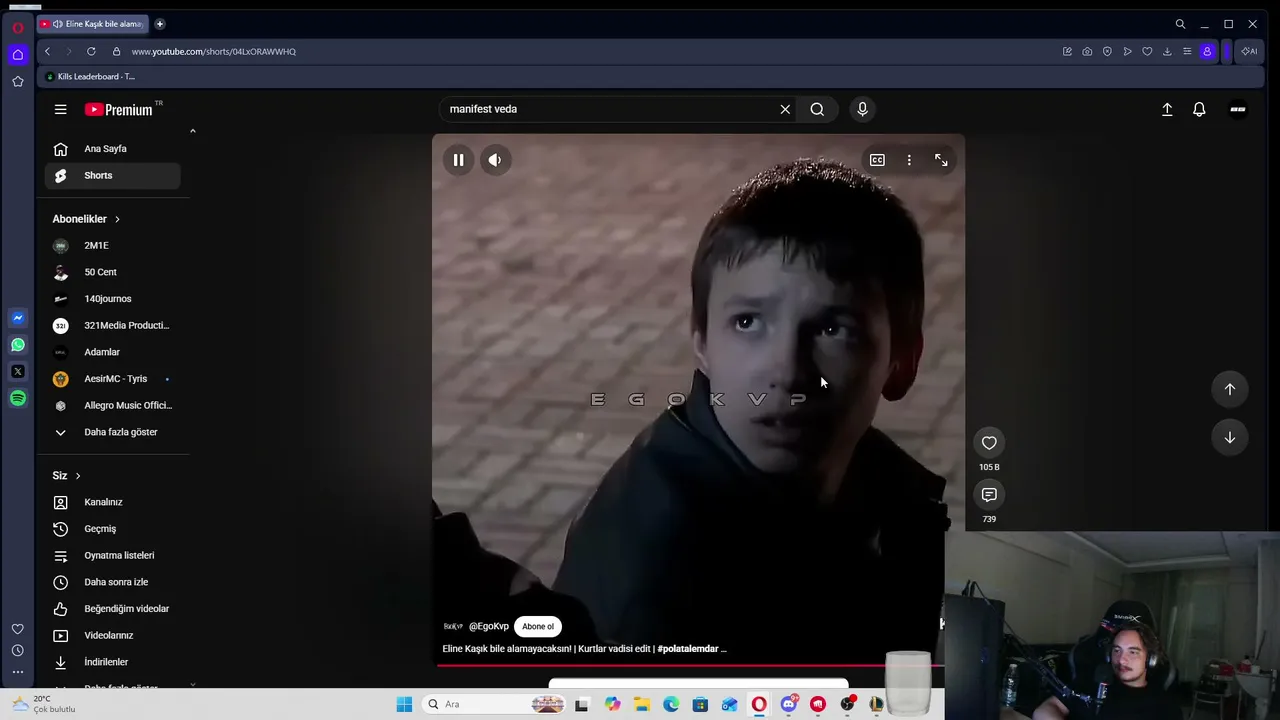This screenshot has height=720, width=1280.
Task: Like the Short with heart icon
Action: (989, 443)
